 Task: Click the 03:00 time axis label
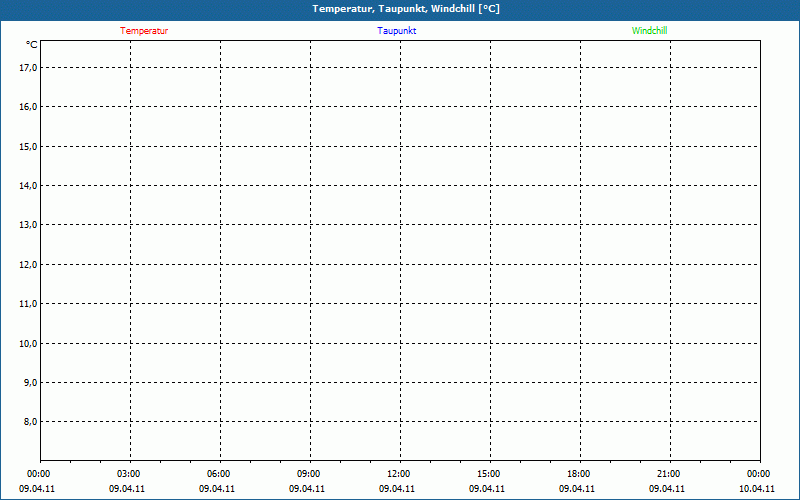click(128, 474)
